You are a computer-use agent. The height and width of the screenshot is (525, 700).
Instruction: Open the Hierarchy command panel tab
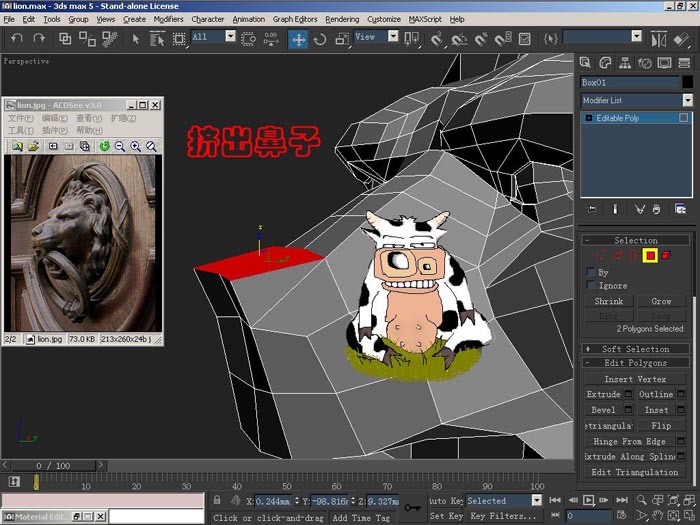(x=625, y=62)
